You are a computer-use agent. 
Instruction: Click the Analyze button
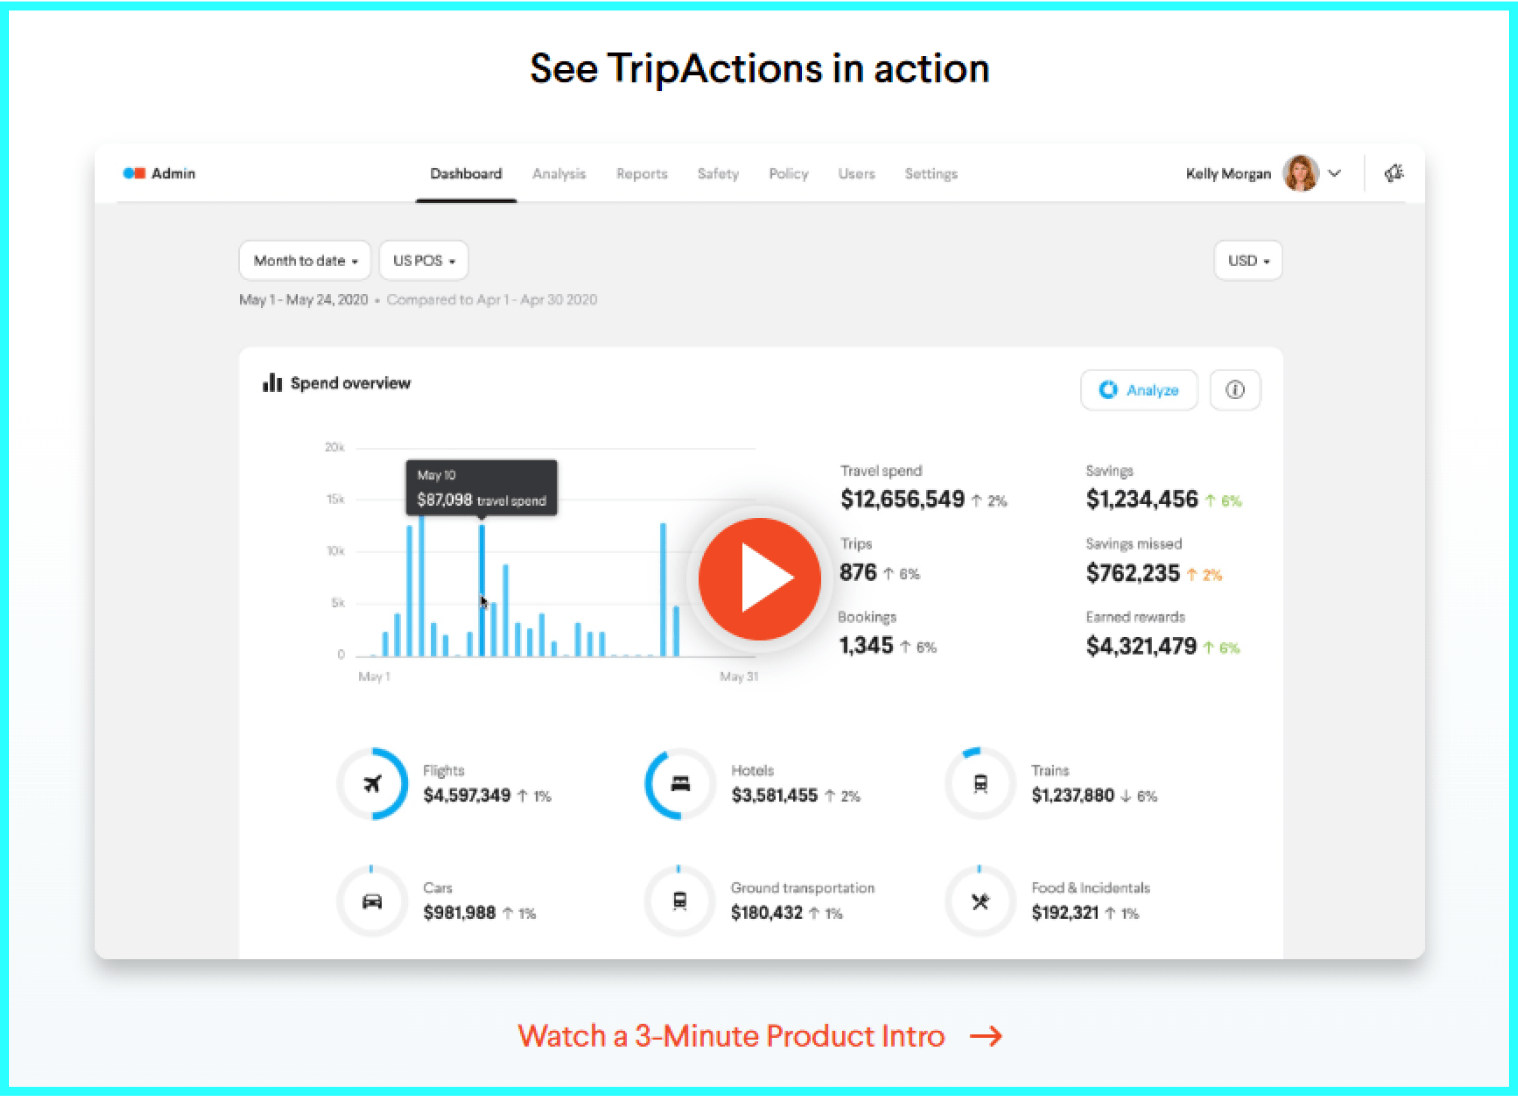click(1139, 390)
